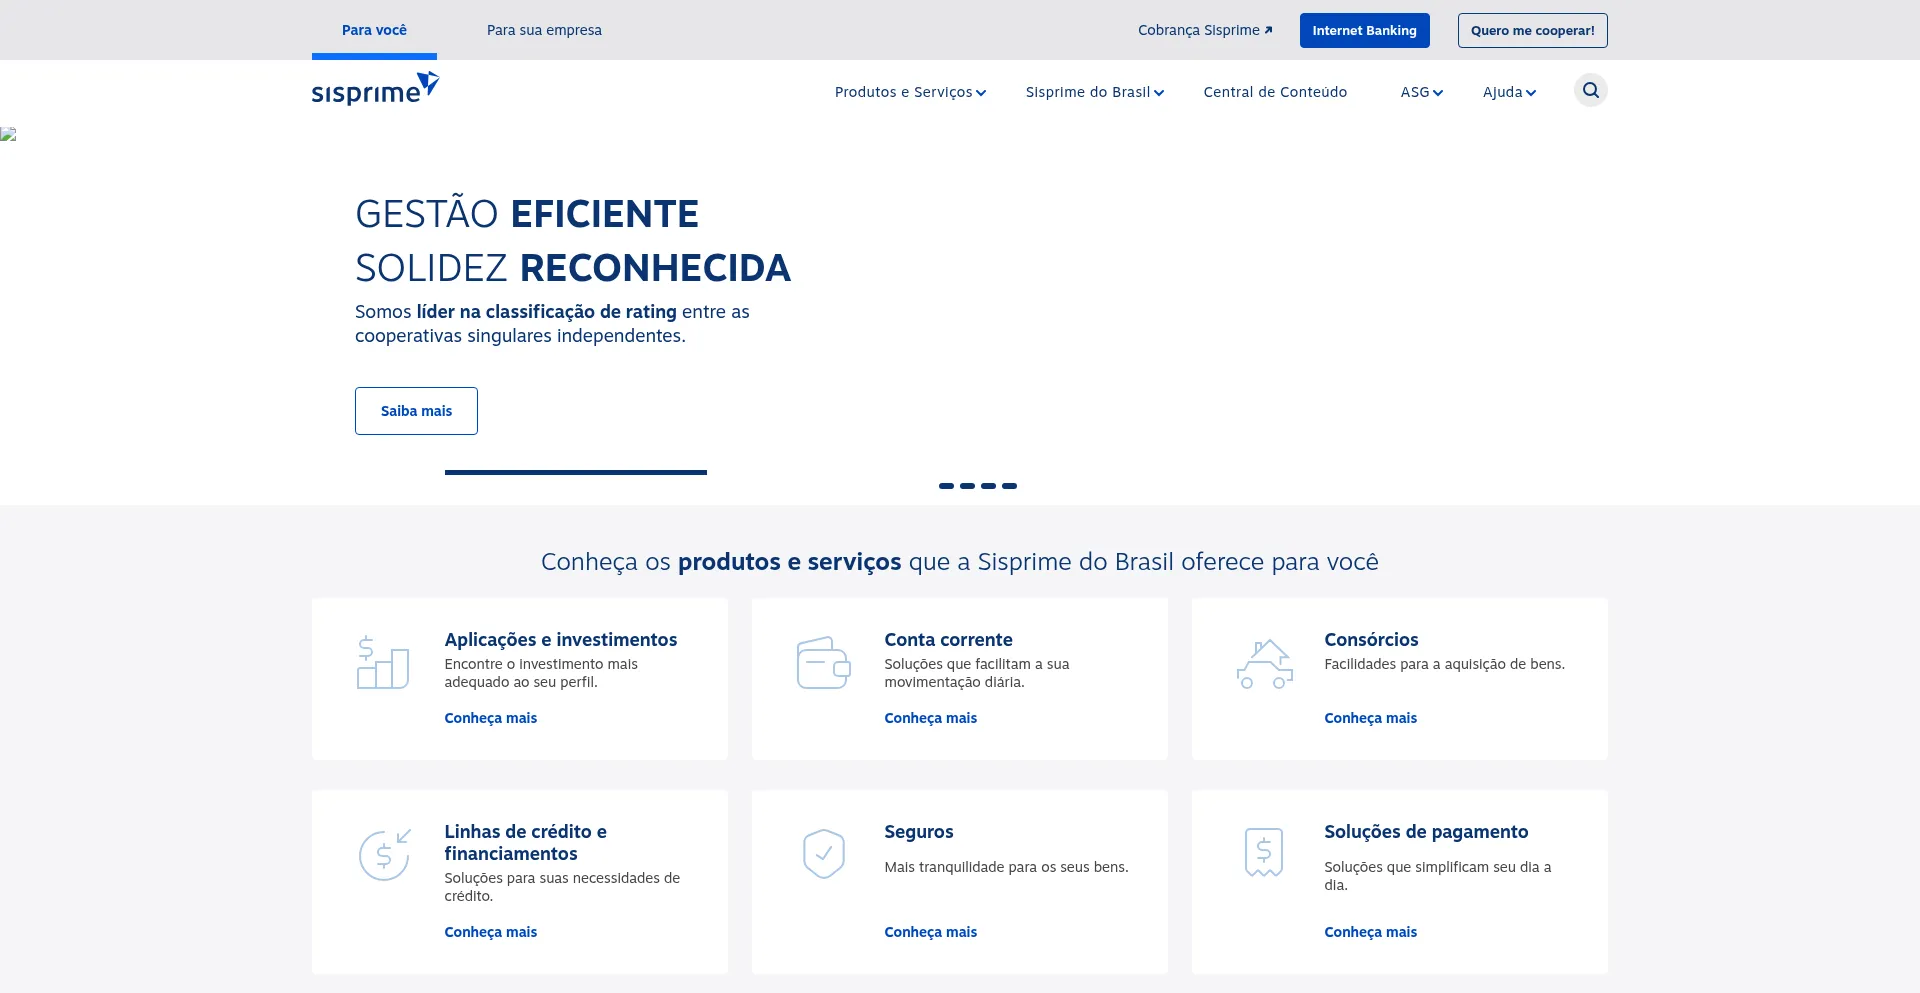Viewport: 1920px width, 993px height.
Task: Click the Aplicações e investimentos chart icon
Action: pos(383,662)
